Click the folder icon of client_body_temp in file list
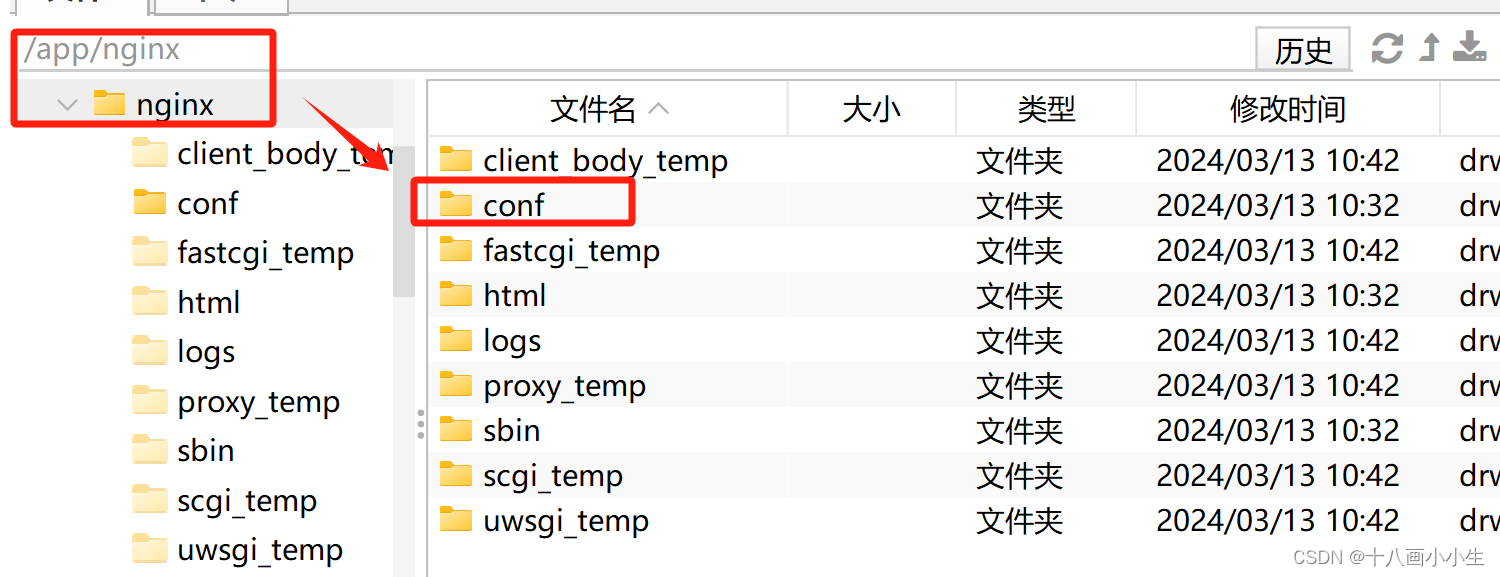The image size is (1500, 577). click(x=456, y=159)
